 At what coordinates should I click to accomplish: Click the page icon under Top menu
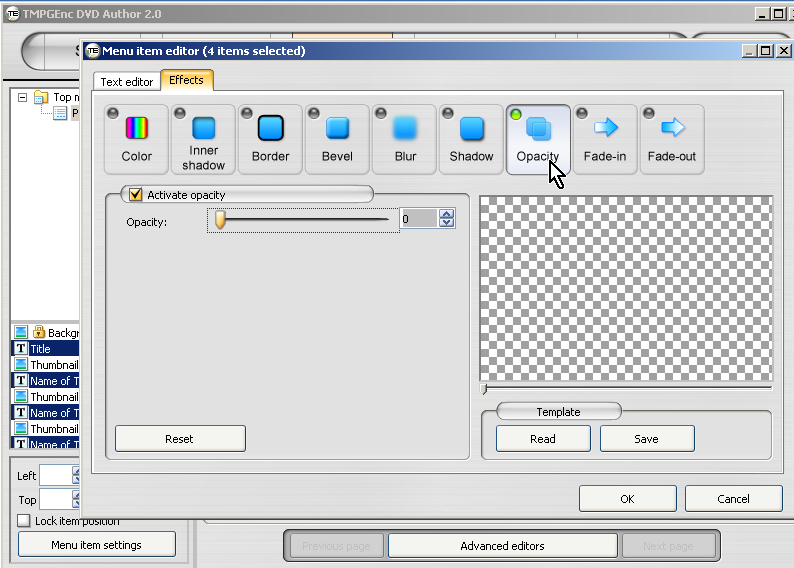point(60,112)
